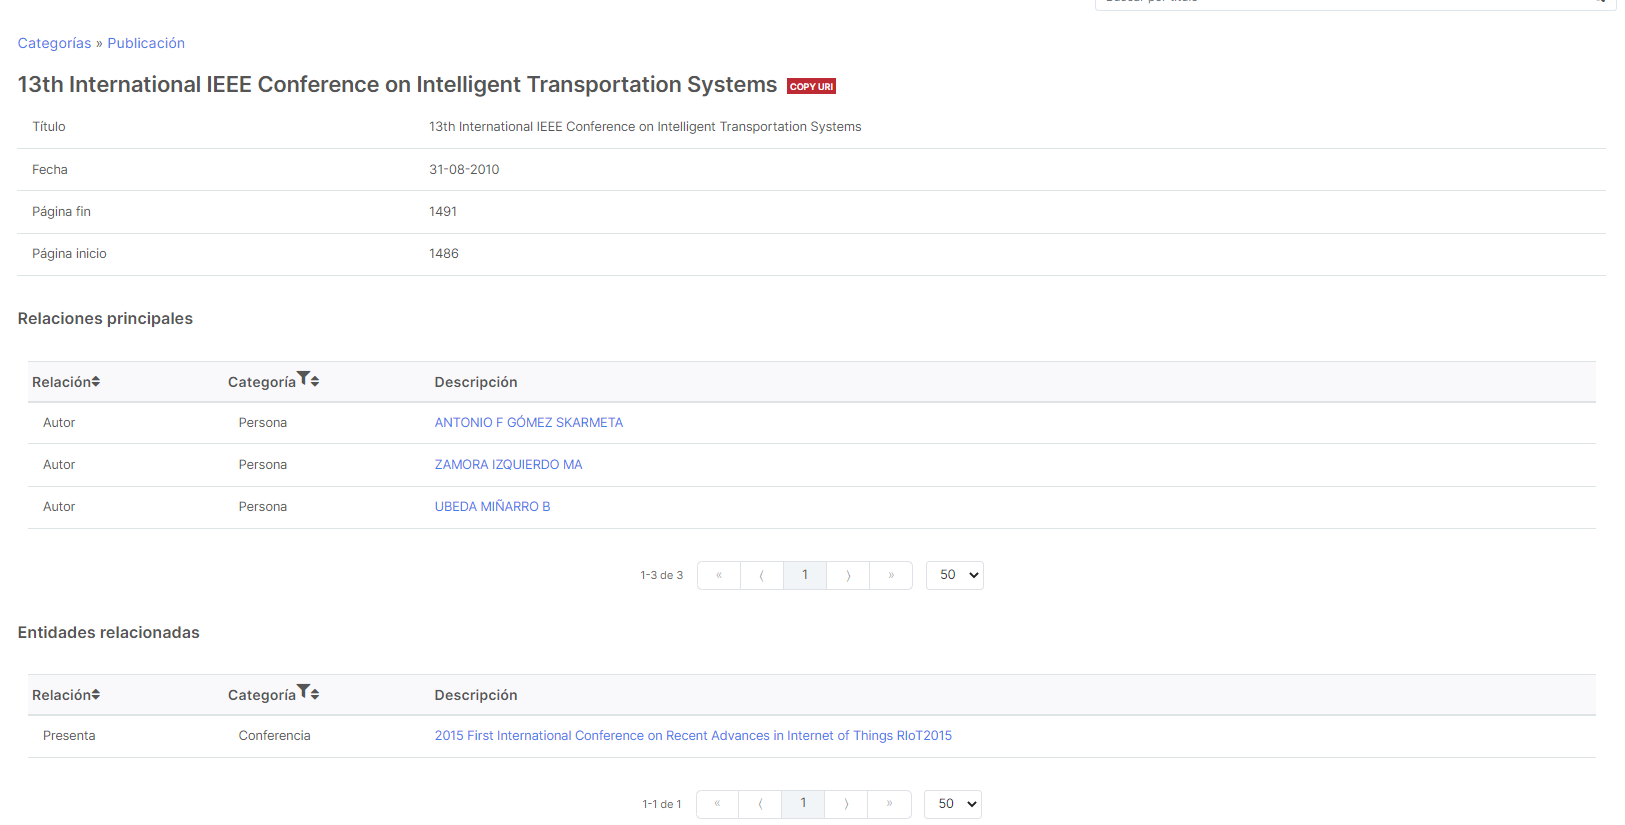This screenshot has height=825, width=1625.
Task: Click the Persona cell in ZAMORA IZQUIERDO MA row
Action: click(x=263, y=465)
